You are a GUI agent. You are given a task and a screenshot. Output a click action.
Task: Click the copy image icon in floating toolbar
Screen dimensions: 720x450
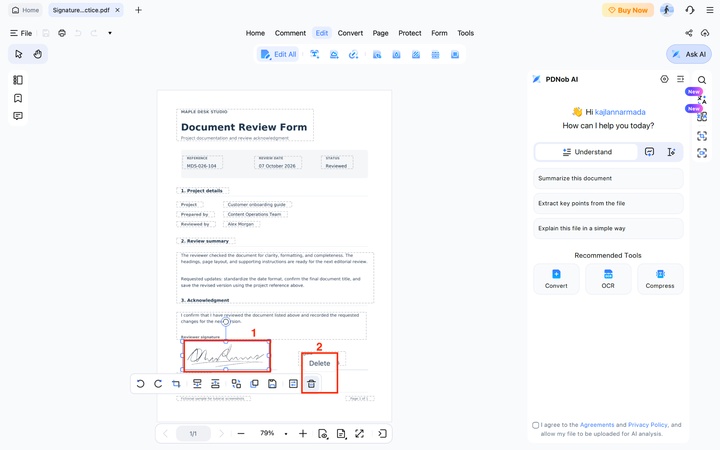(254, 384)
